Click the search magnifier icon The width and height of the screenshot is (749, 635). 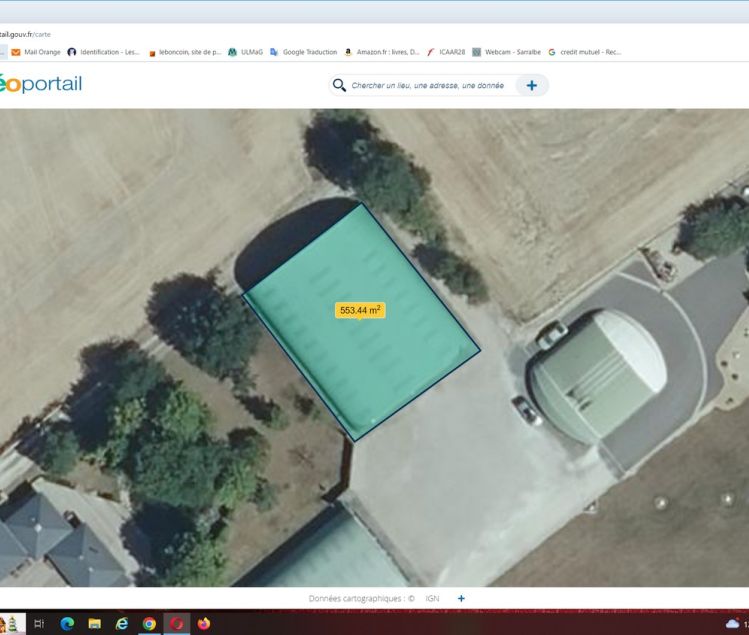(339, 86)
